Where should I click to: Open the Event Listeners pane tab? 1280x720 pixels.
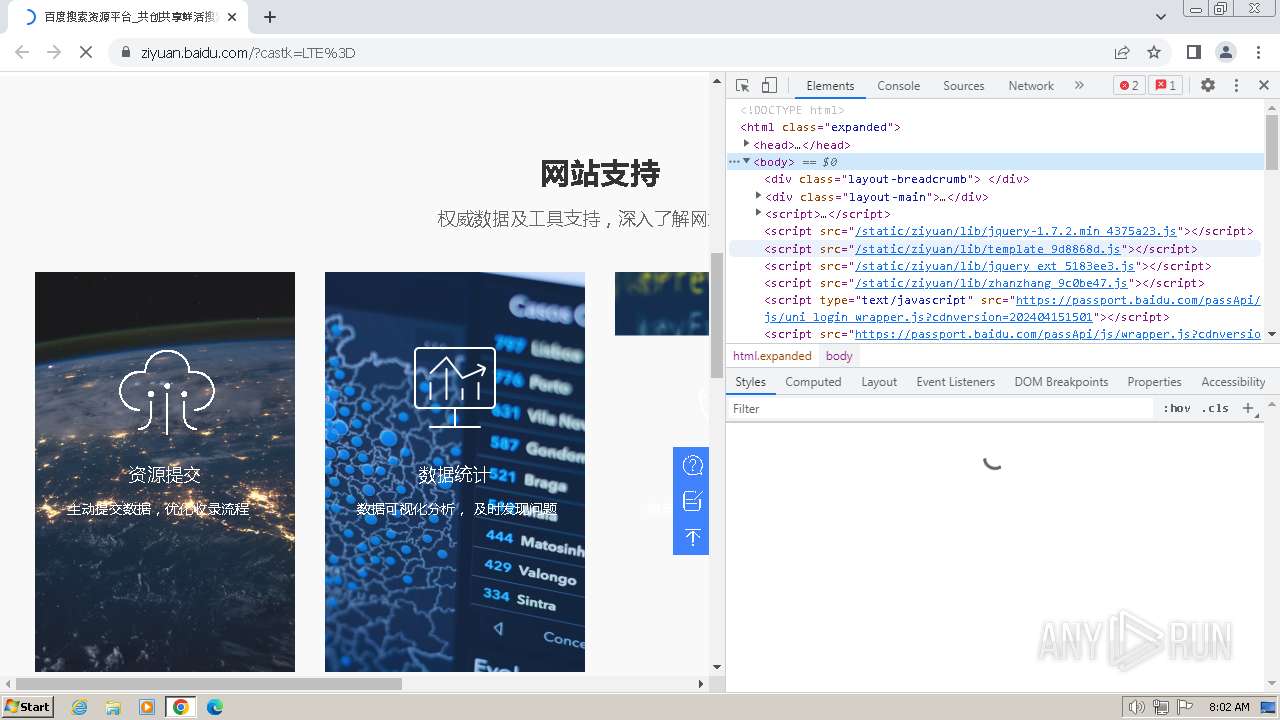point(955,382)
